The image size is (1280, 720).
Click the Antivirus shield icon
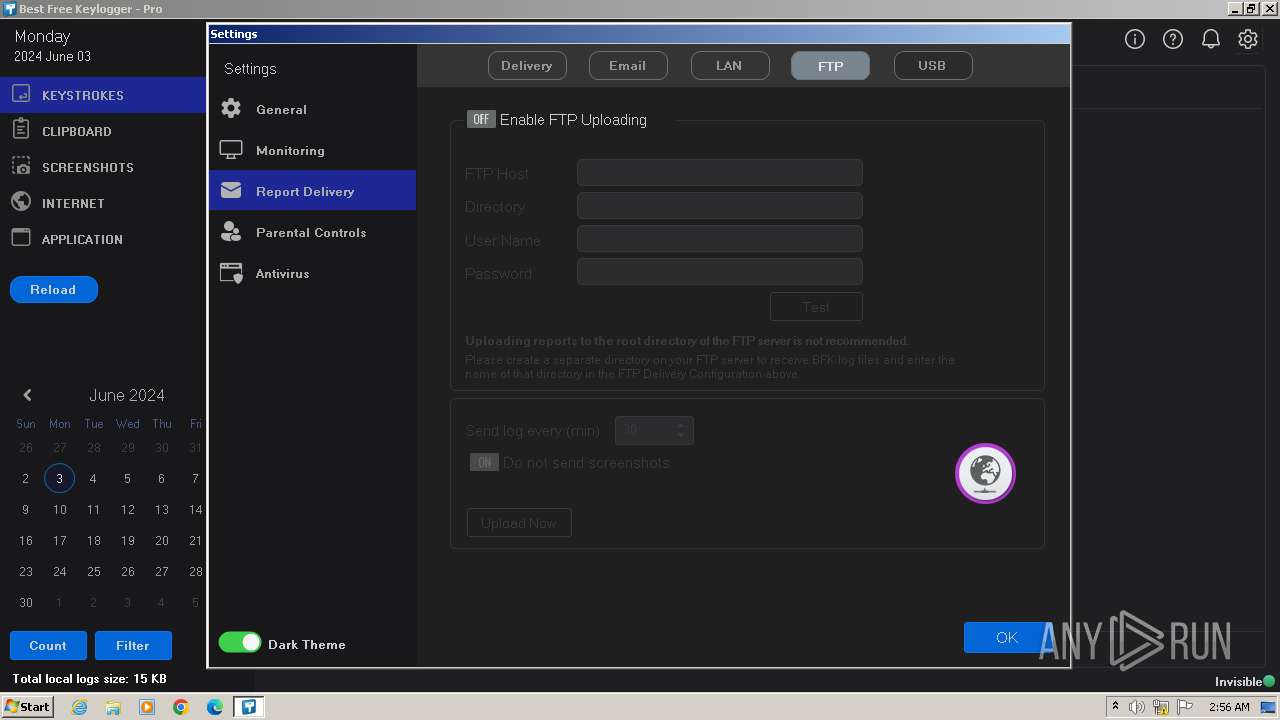pos(231,273)
